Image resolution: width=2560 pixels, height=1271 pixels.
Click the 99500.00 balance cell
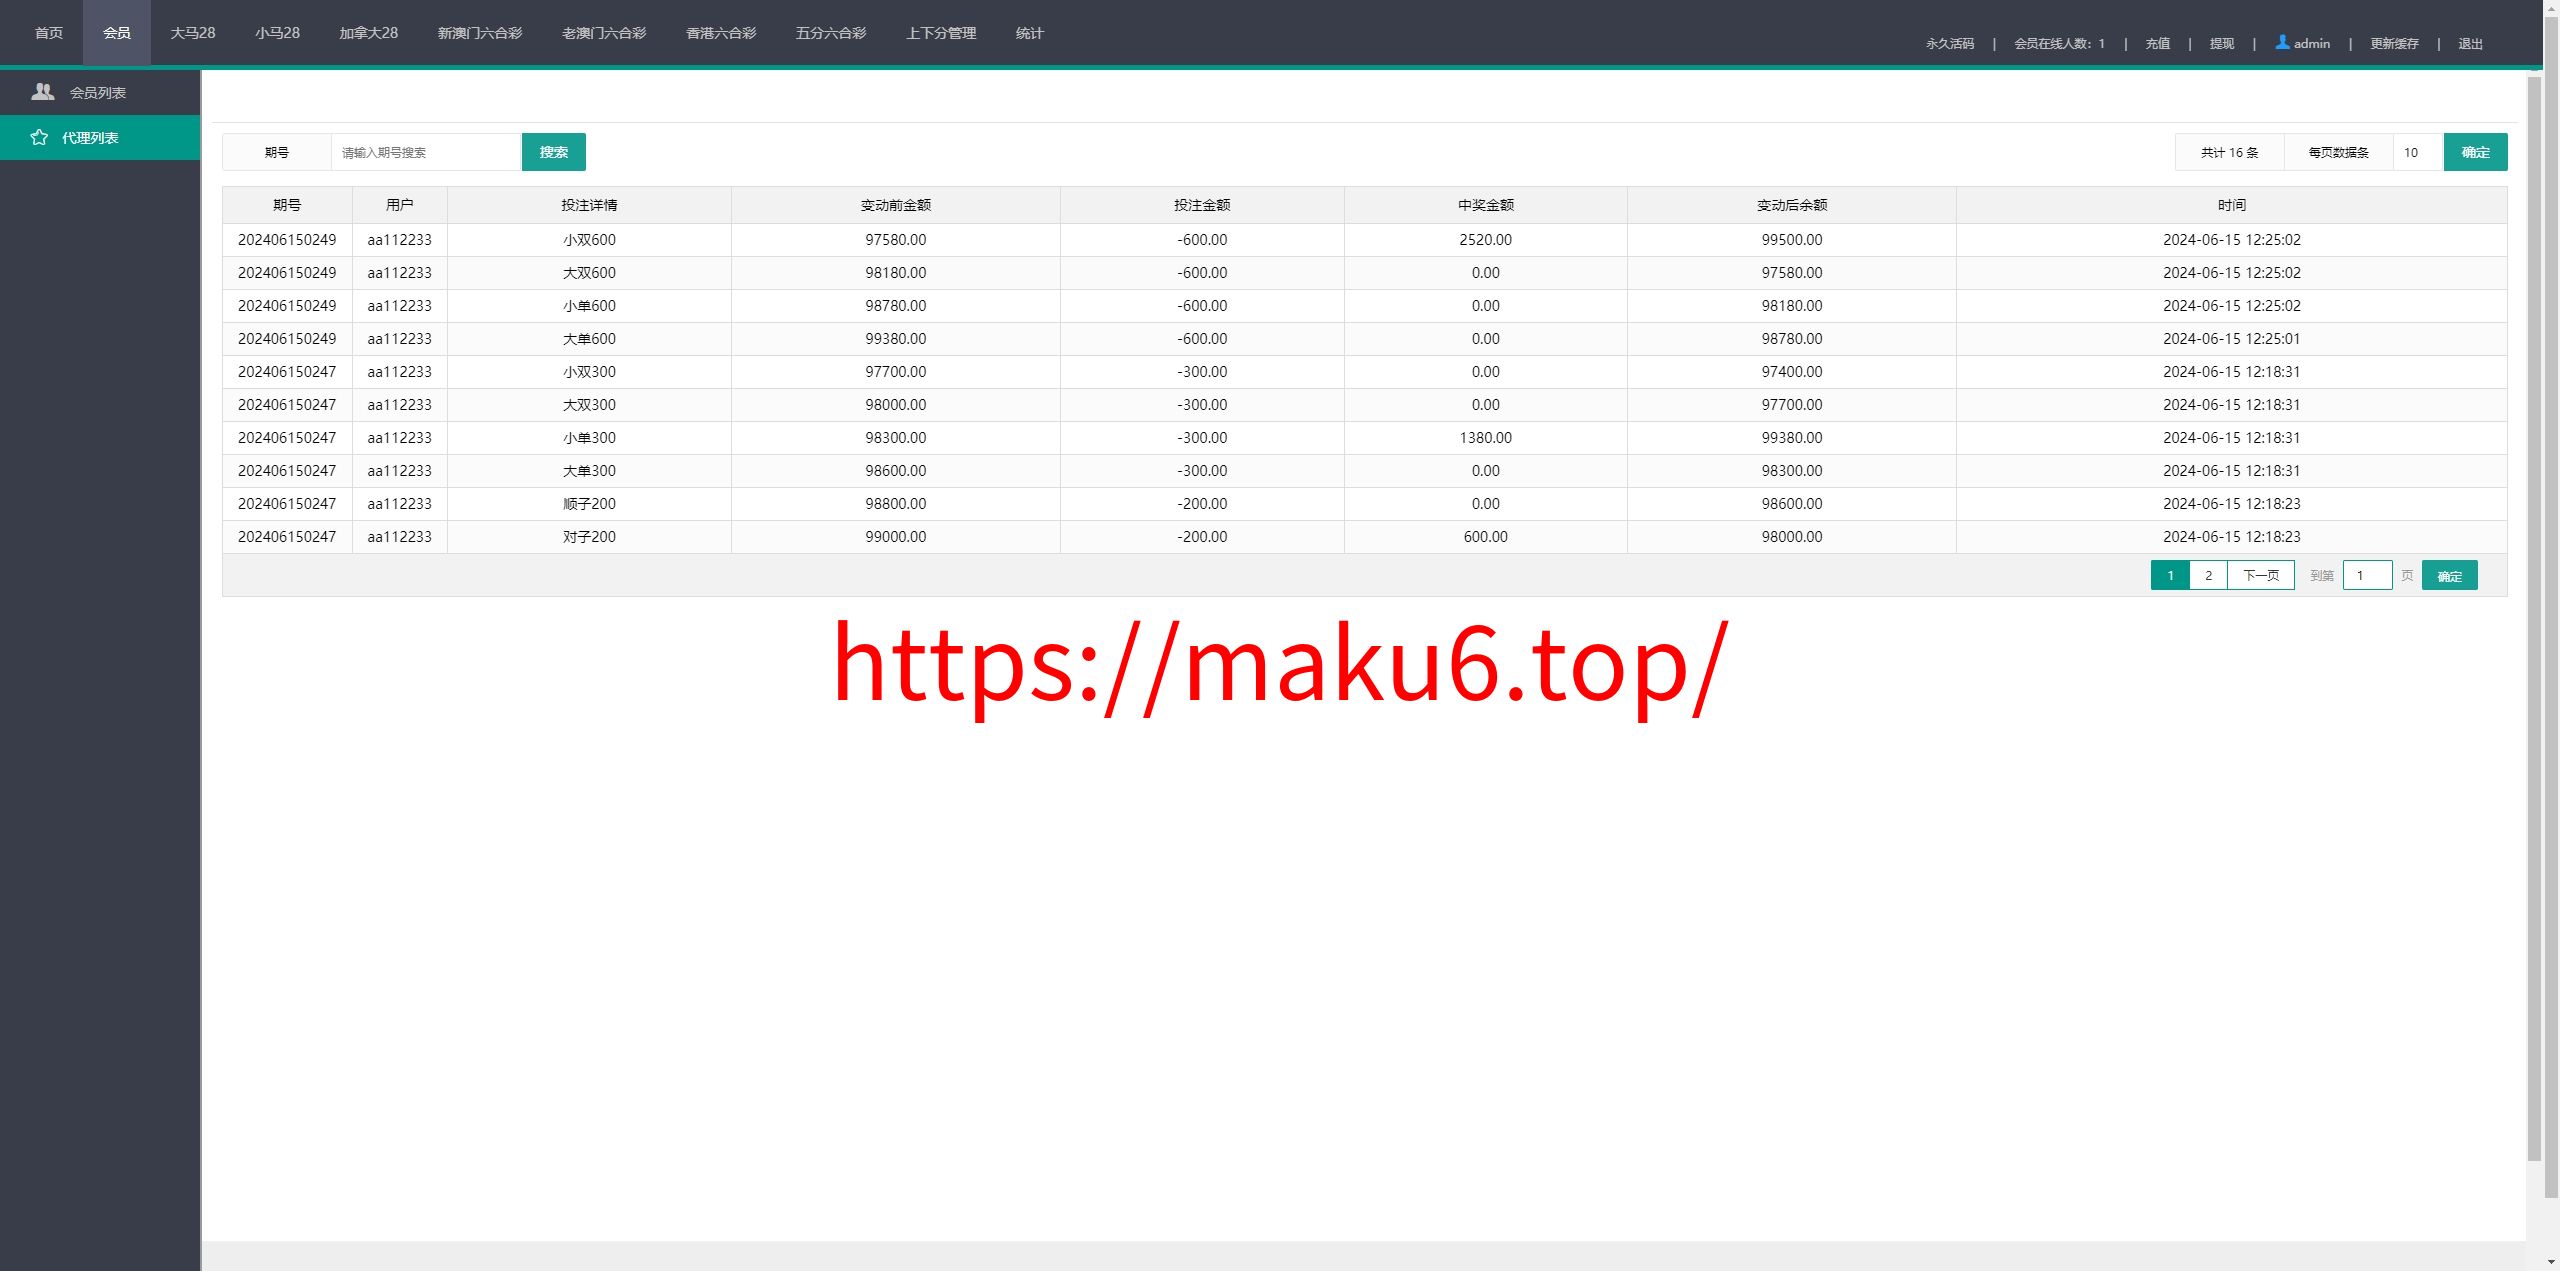coord(1791,240)
